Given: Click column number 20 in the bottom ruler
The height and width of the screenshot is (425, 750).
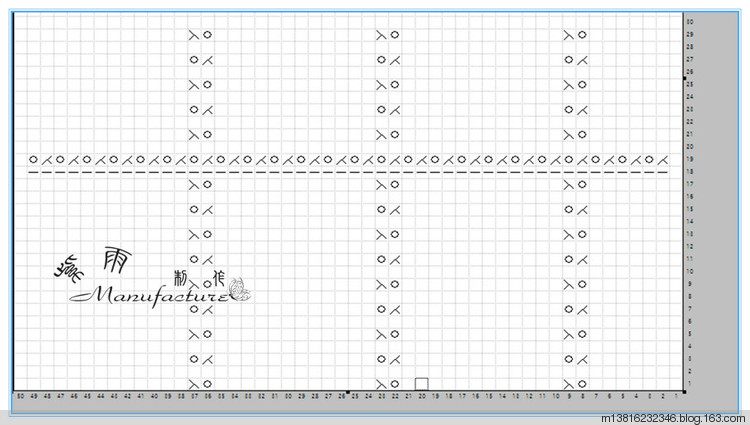Looking at the screenshot, I should coord(422,396).
